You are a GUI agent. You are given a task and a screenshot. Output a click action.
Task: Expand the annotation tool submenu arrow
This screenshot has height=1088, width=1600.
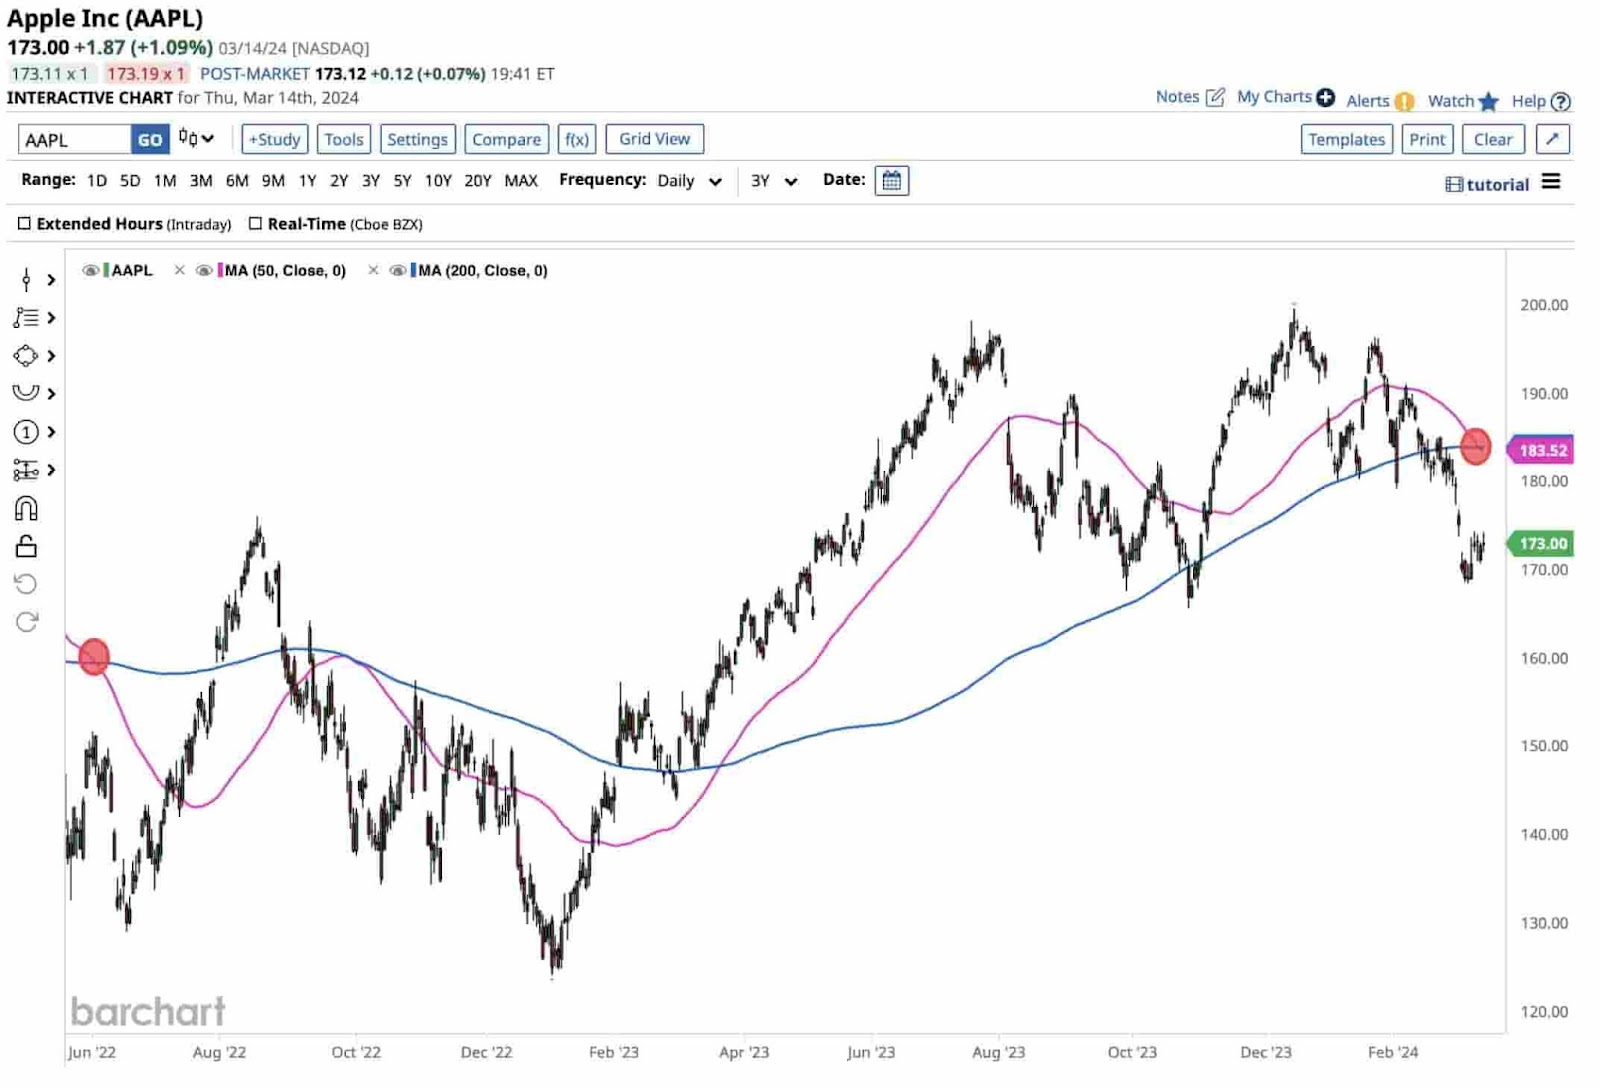(51, 318)
